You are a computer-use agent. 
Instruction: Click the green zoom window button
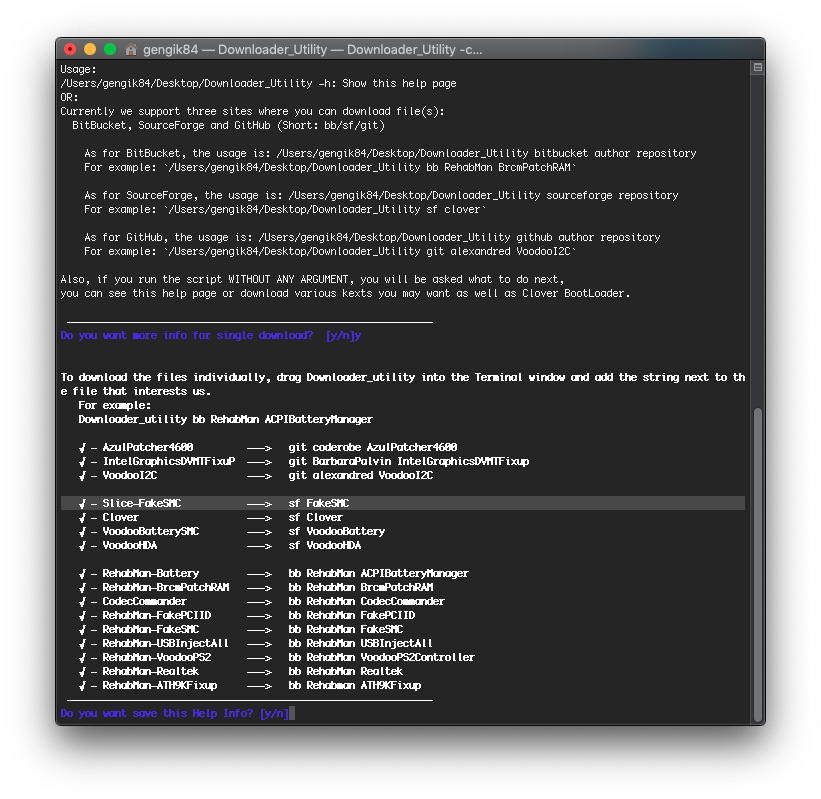[x=110, y=49]
